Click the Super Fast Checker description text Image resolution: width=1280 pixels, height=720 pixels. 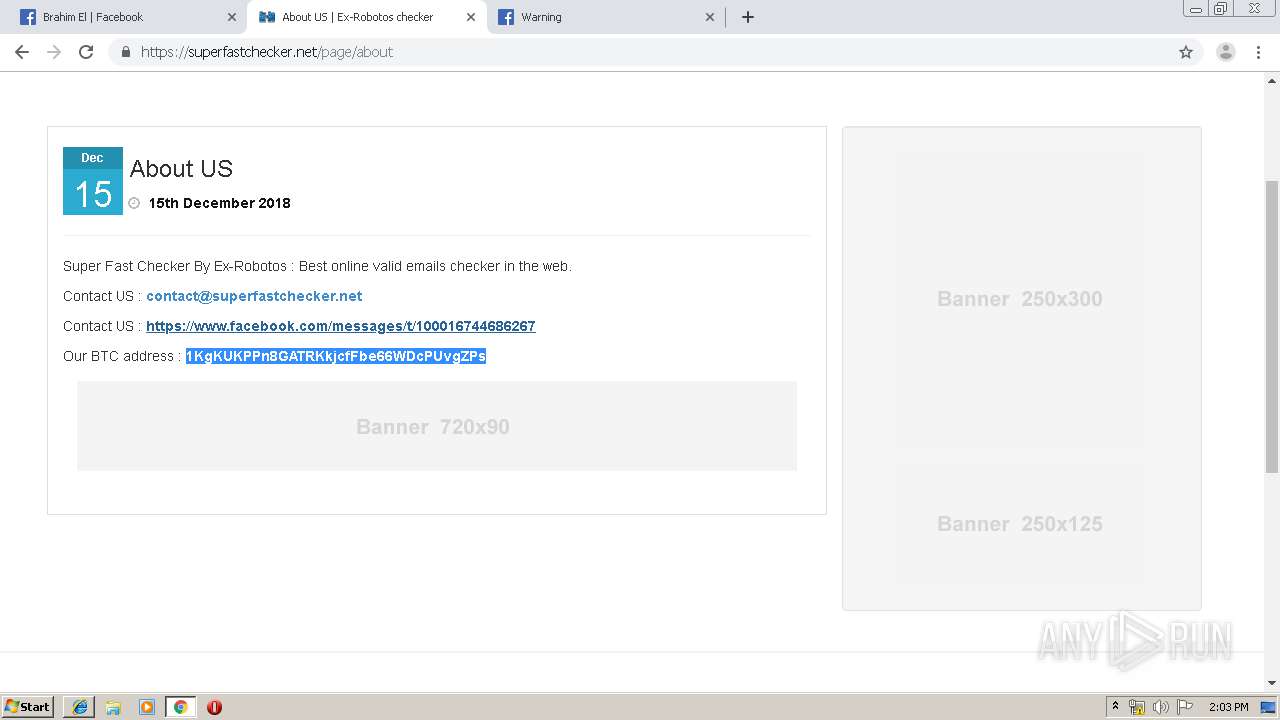[x=317, y=266]
